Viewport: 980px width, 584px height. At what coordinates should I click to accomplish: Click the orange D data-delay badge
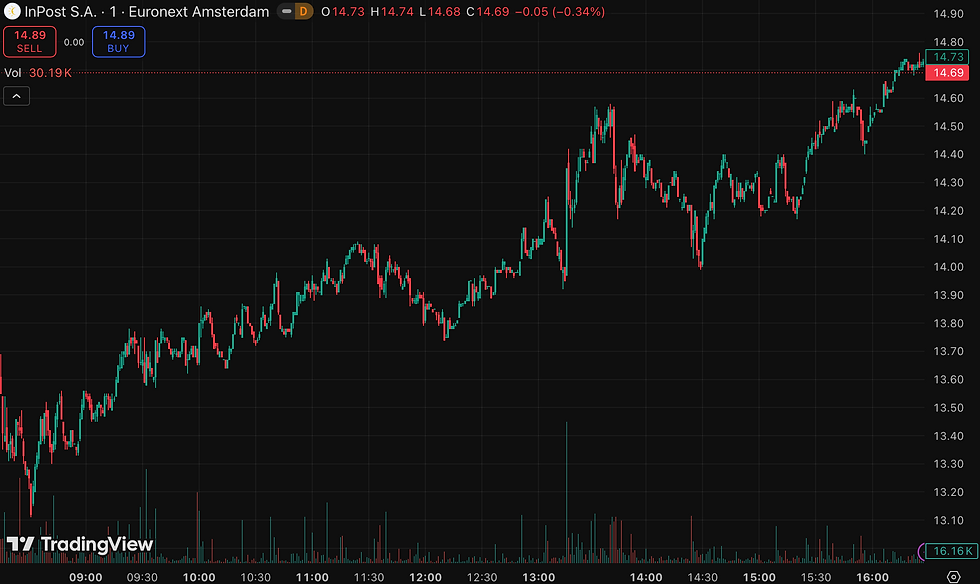click(304, 11)
